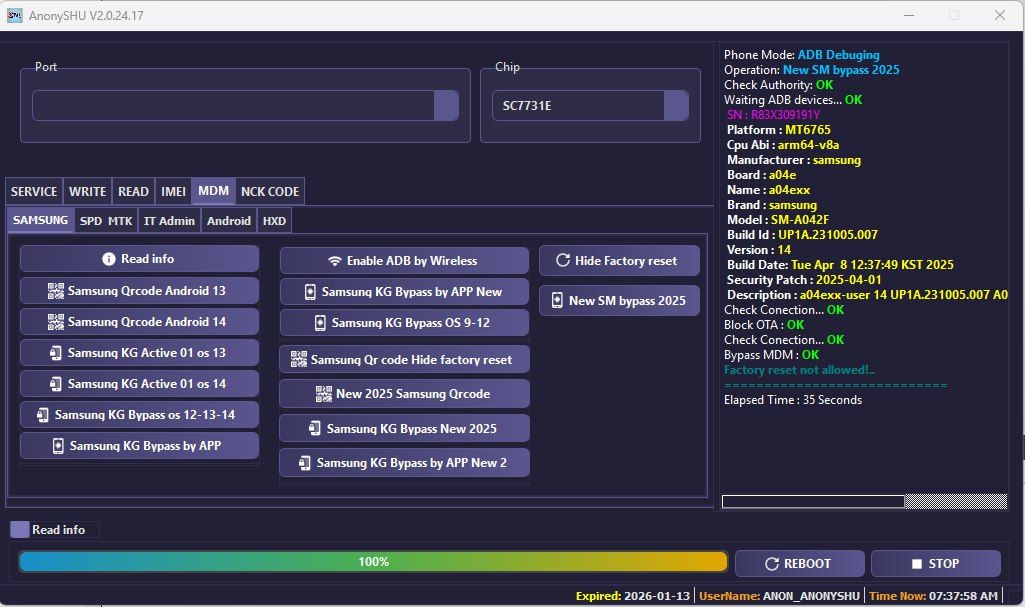Click phone icon on KG Bypass os 12-13-14

coord(42,415)
